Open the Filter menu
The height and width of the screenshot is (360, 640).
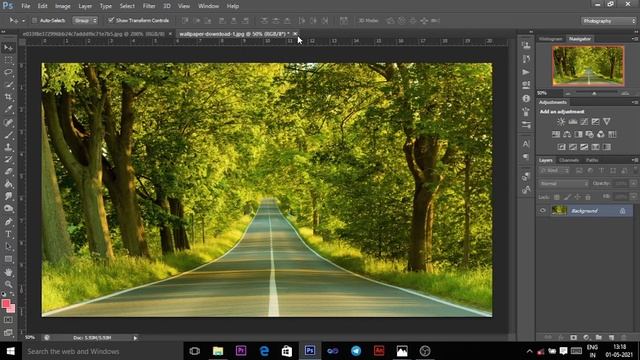[x=149, y=6]
